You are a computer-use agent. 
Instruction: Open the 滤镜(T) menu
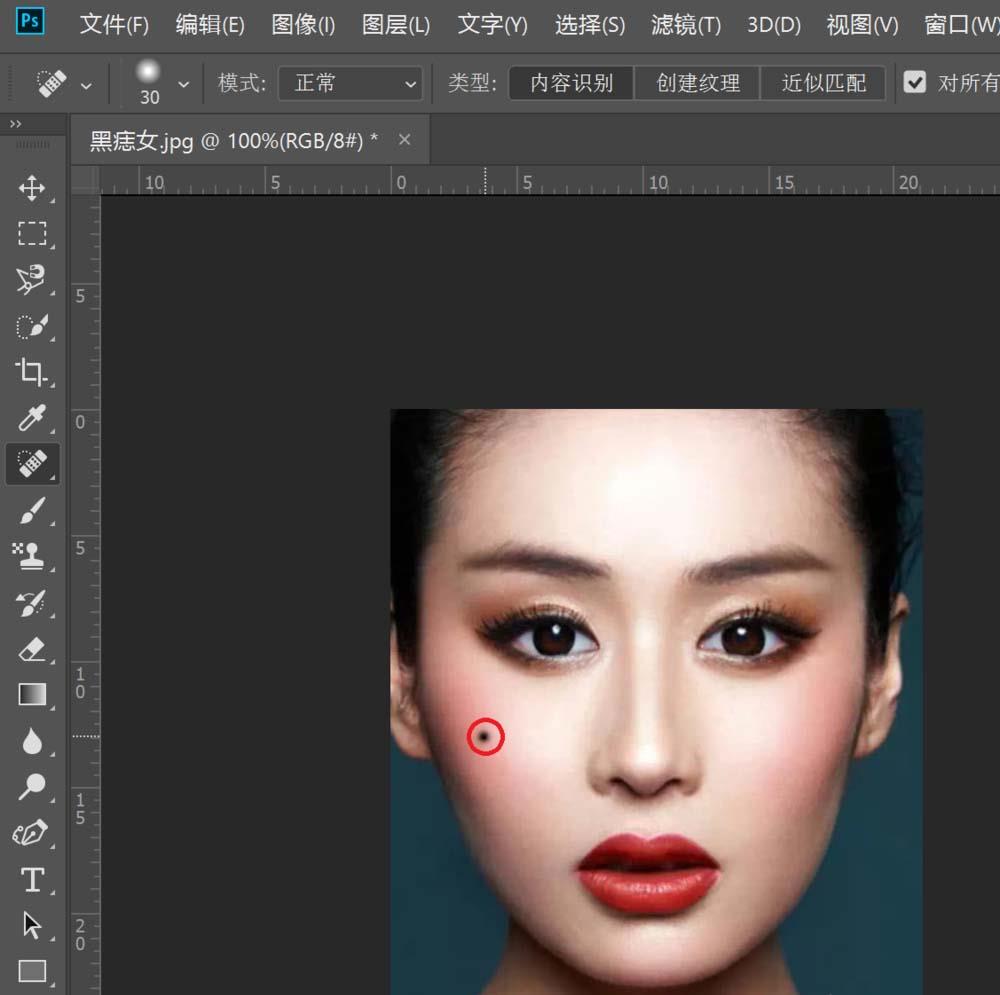pos(685,25)
